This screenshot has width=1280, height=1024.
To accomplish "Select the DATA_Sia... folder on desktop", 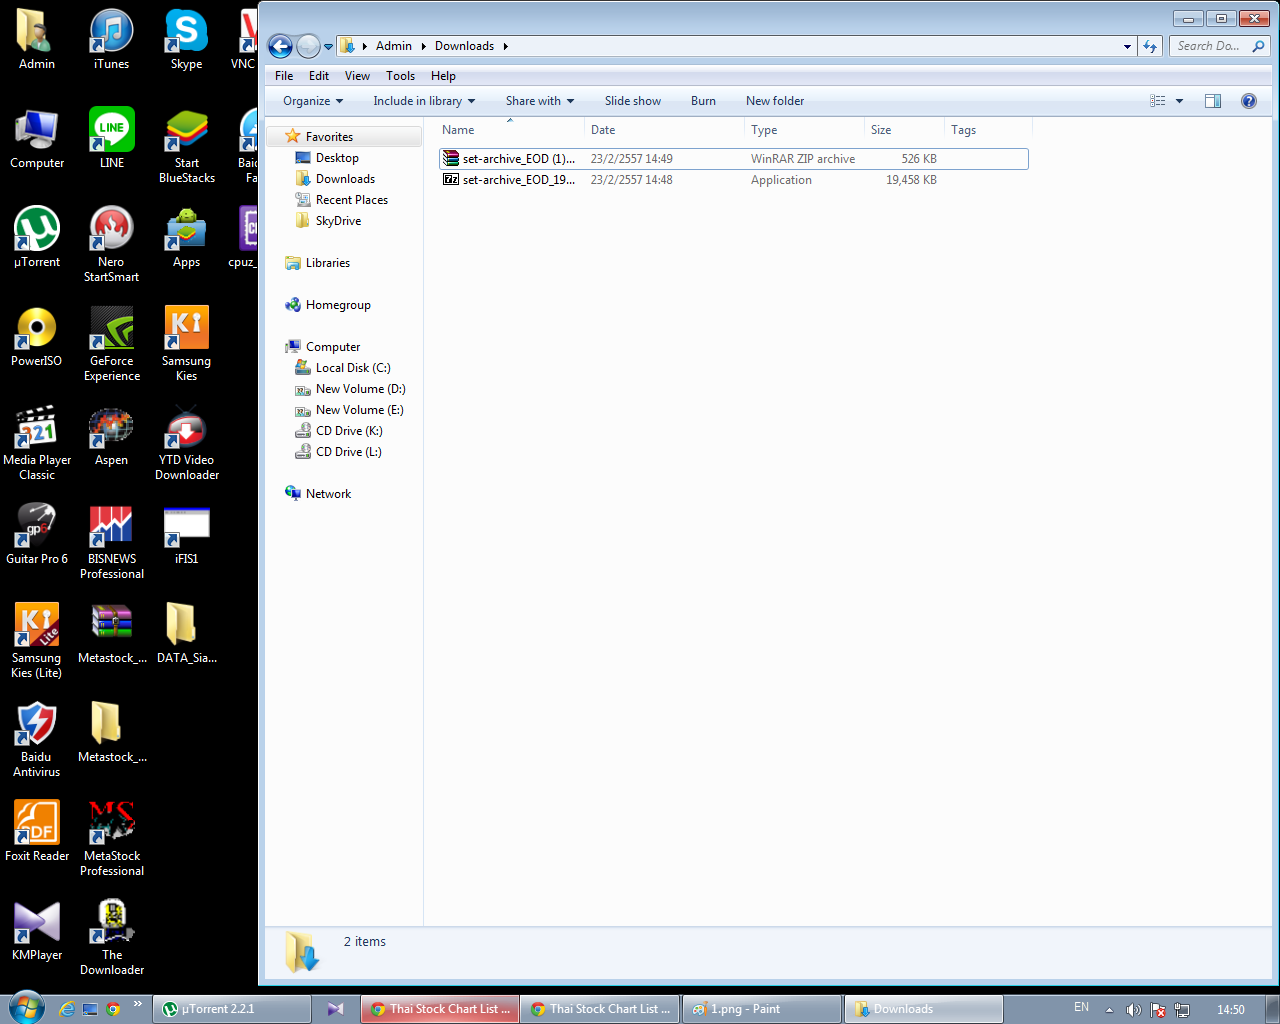I will point(187,634).
